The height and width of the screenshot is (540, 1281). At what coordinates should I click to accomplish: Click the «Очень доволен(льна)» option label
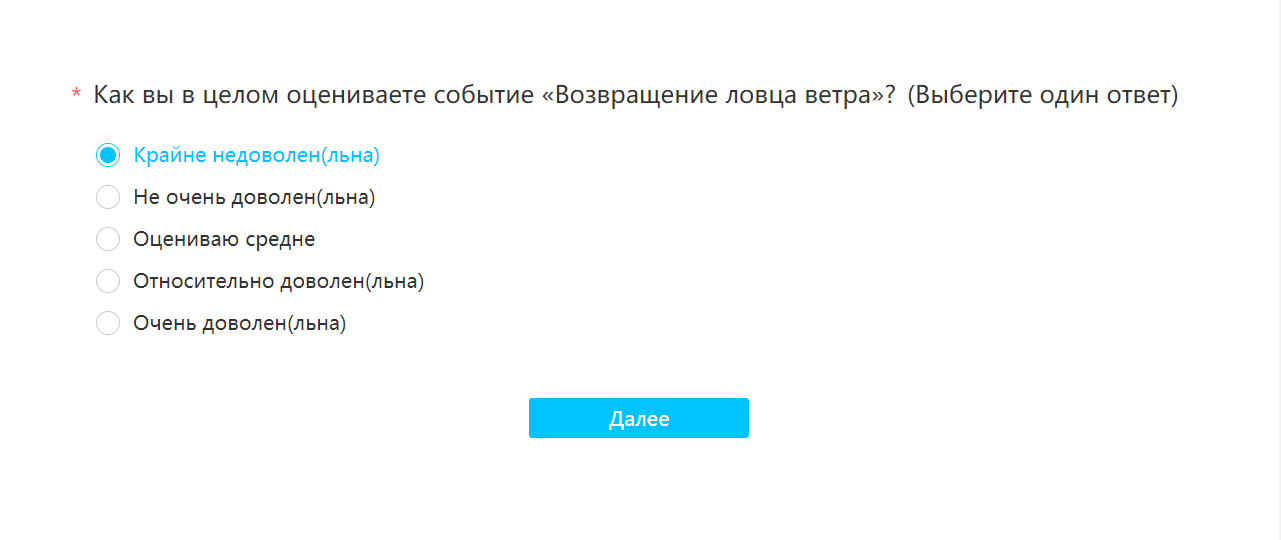tap(240, 324)
